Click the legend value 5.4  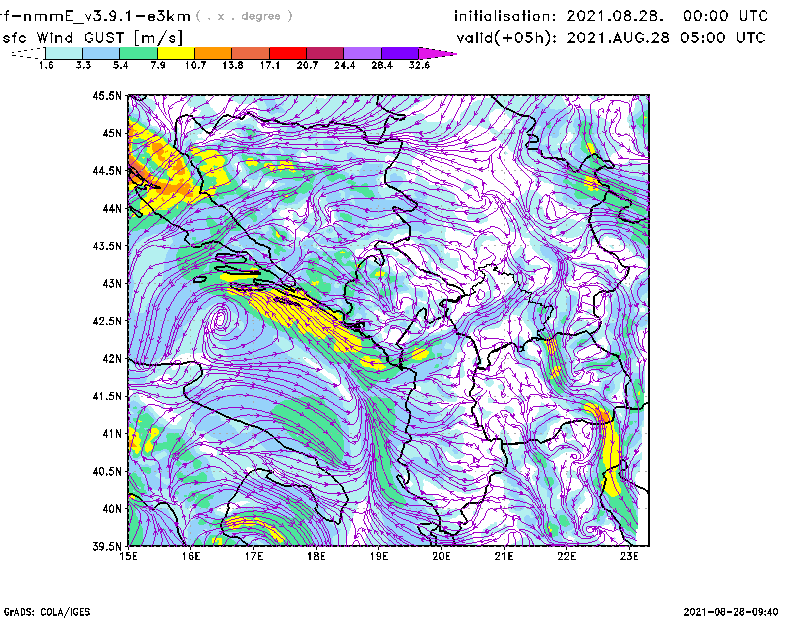pyautogui.click(x=120, y=65)
